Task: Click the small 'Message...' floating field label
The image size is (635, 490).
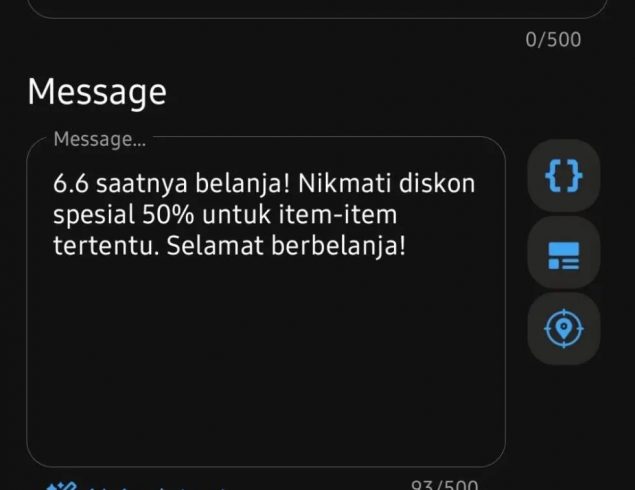Action: 100,139
